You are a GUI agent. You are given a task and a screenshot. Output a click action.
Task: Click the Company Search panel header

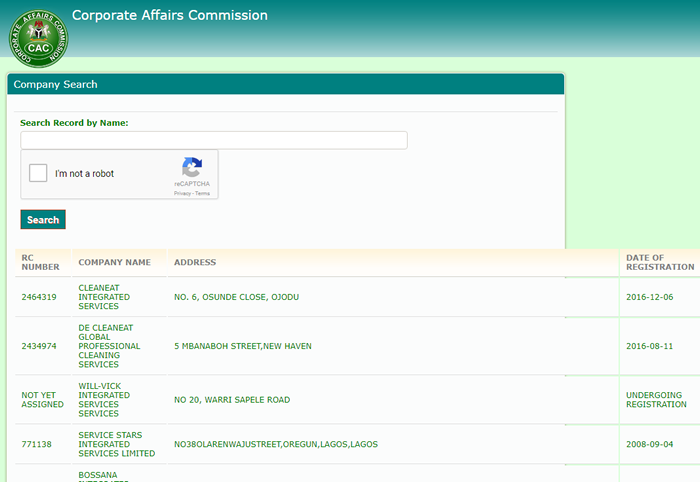click(x=286, y=84)
